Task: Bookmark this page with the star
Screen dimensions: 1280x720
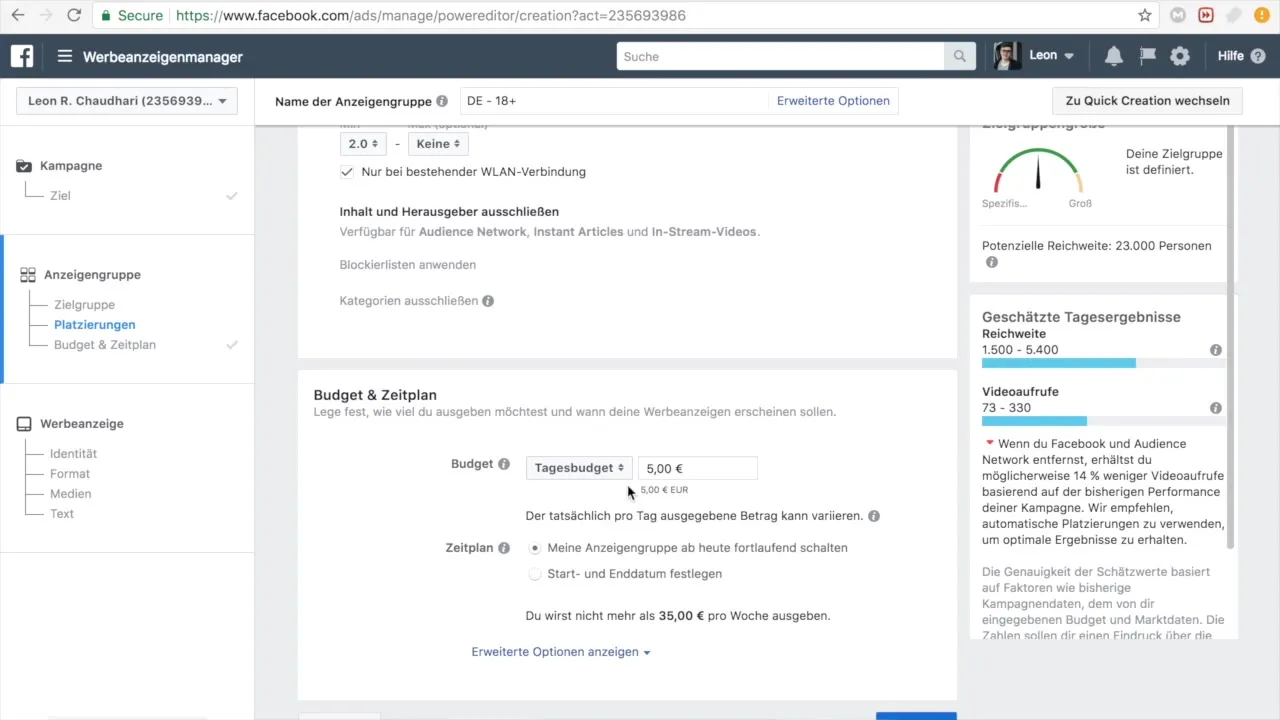Action: pos(1145,15)
